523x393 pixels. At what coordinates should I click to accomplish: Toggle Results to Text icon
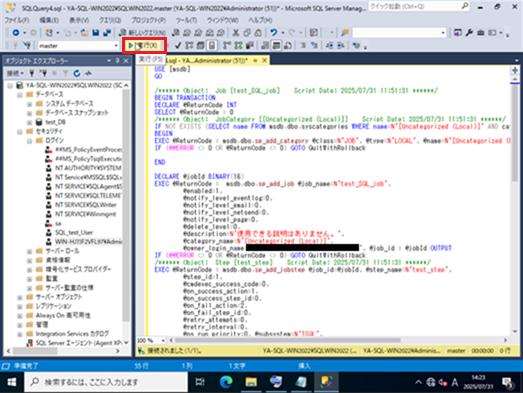point(265,45)
